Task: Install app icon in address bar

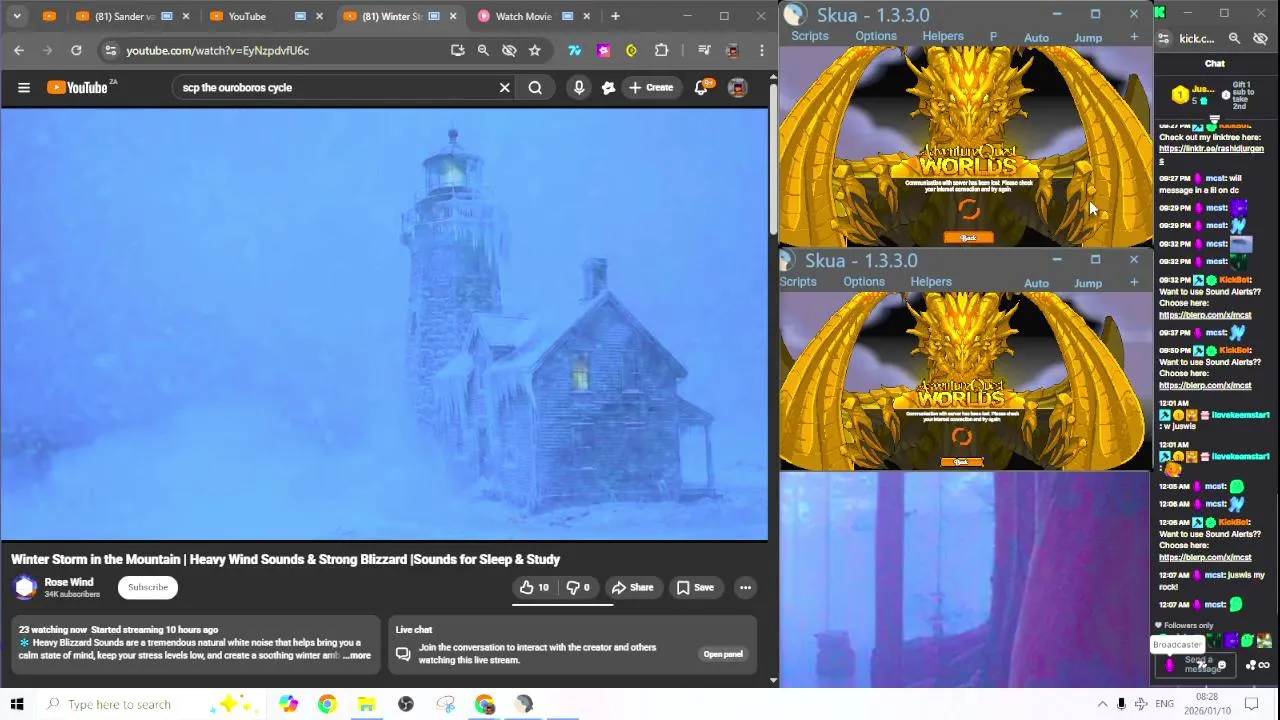Action: [458, 50]
